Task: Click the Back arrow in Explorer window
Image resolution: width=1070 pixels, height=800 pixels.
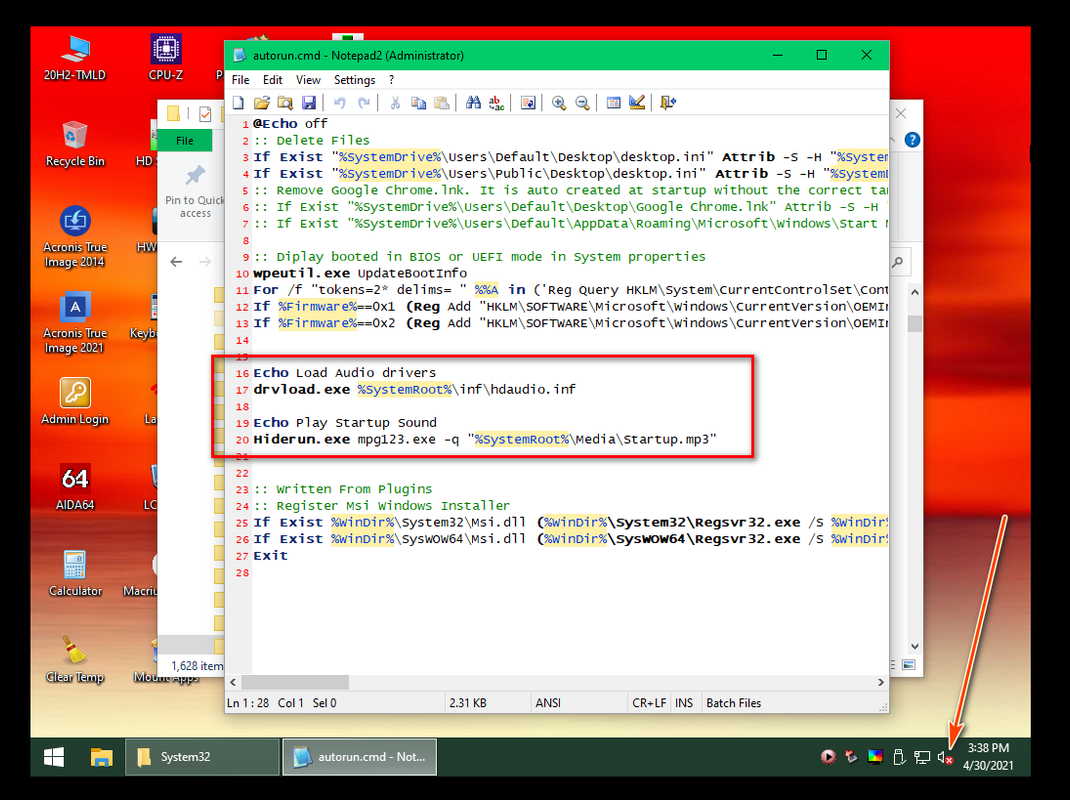Action: coord(176,262)
